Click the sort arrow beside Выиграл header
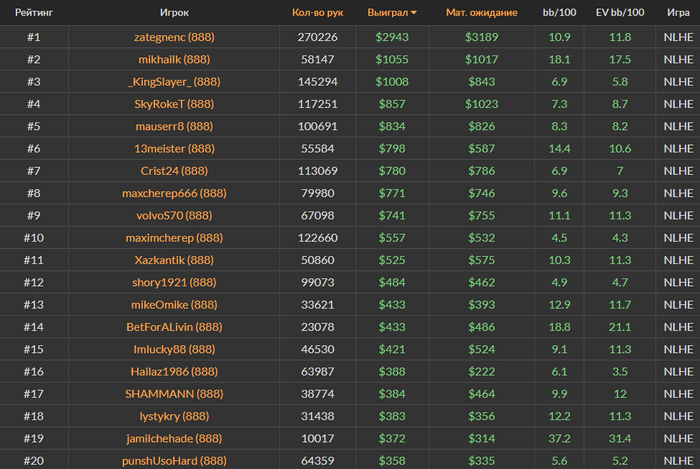Image resolution: width=700 pixels, height=469 pixels. (414, 13)
